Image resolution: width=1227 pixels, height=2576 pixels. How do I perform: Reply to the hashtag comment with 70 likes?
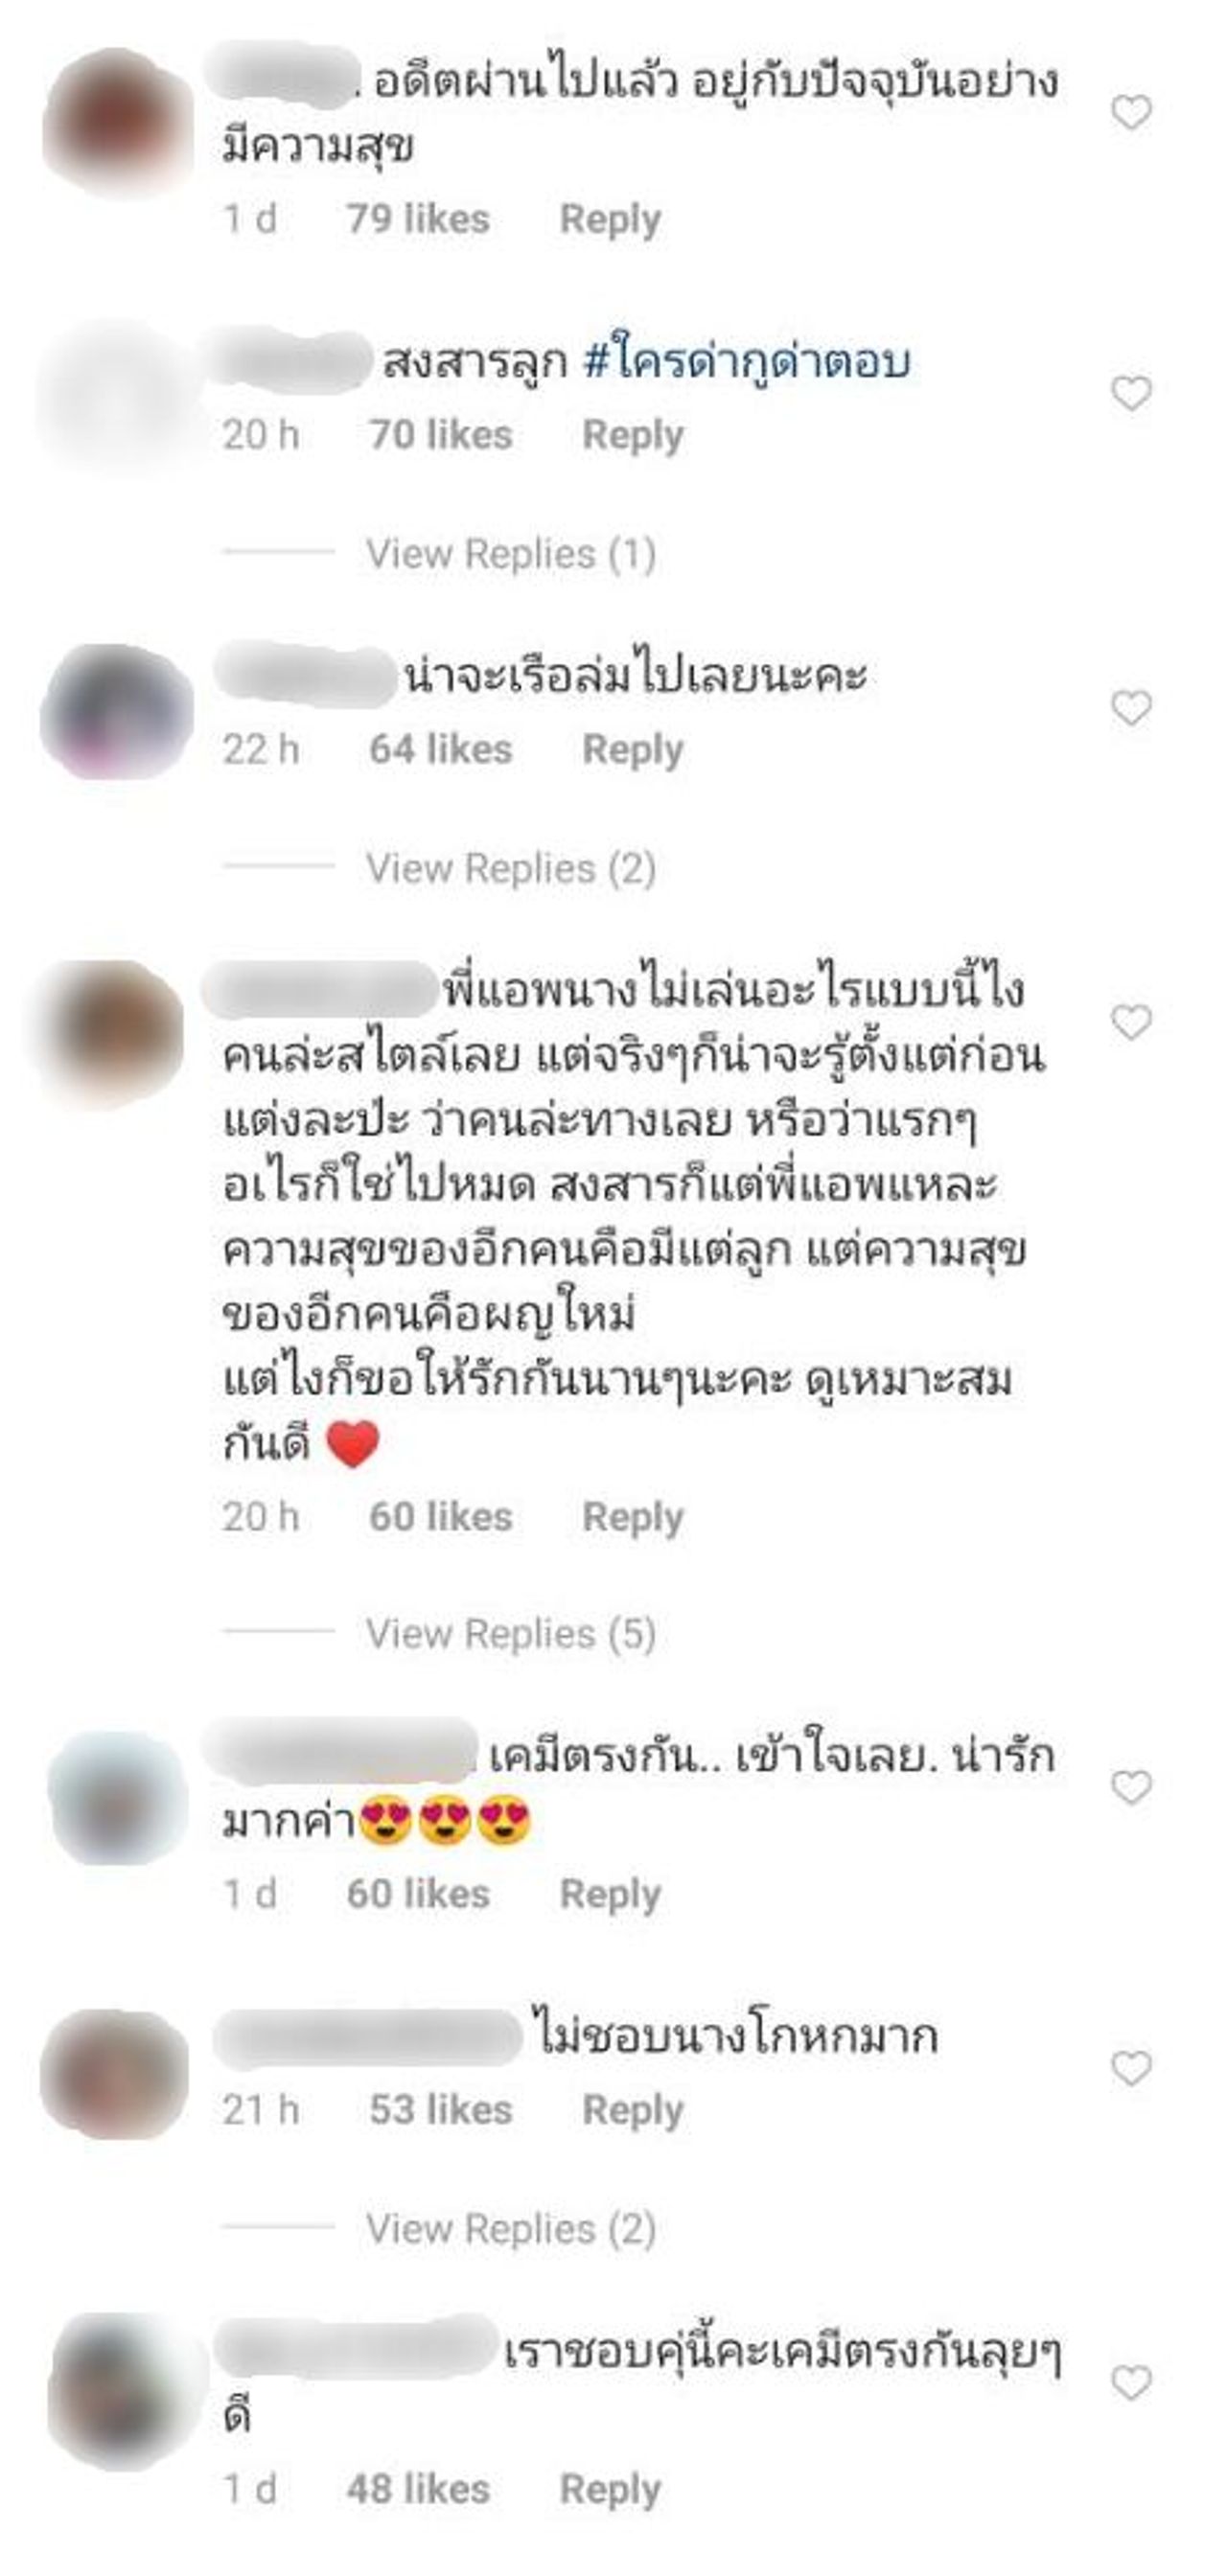point(633,436)
